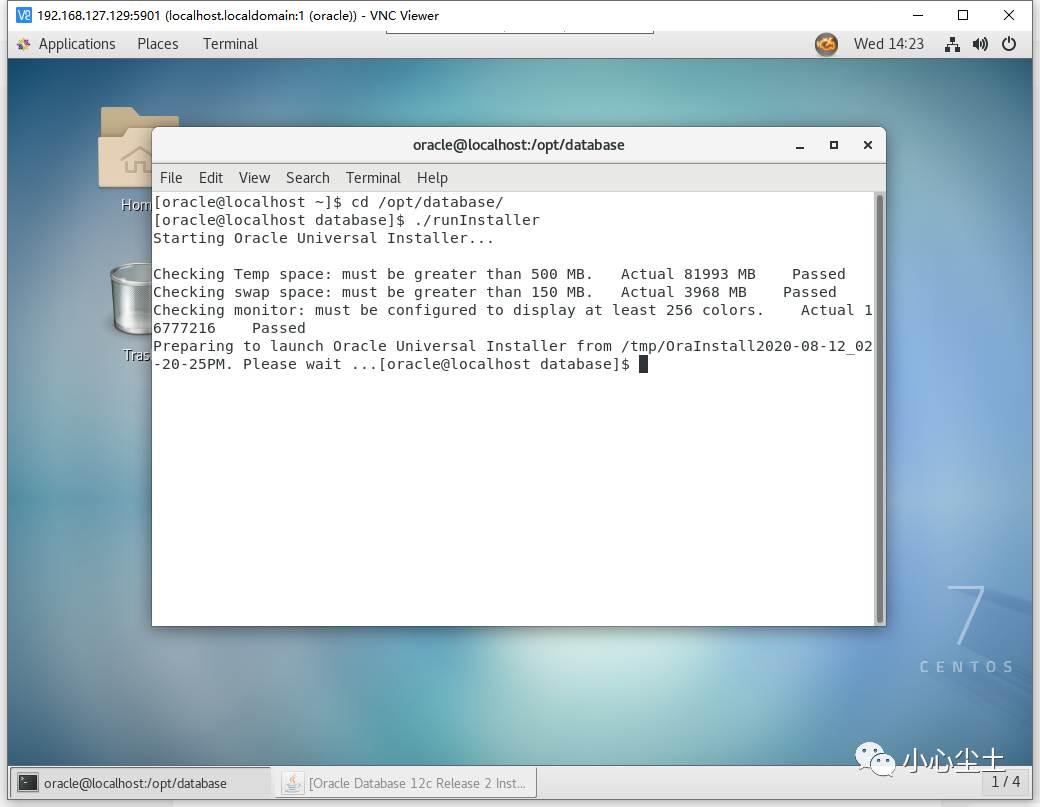The width and height of the screenshot is (1040, 807).
Task: Click 'Starting Oracle Universal Installer...' line
Action: [323, 238]
